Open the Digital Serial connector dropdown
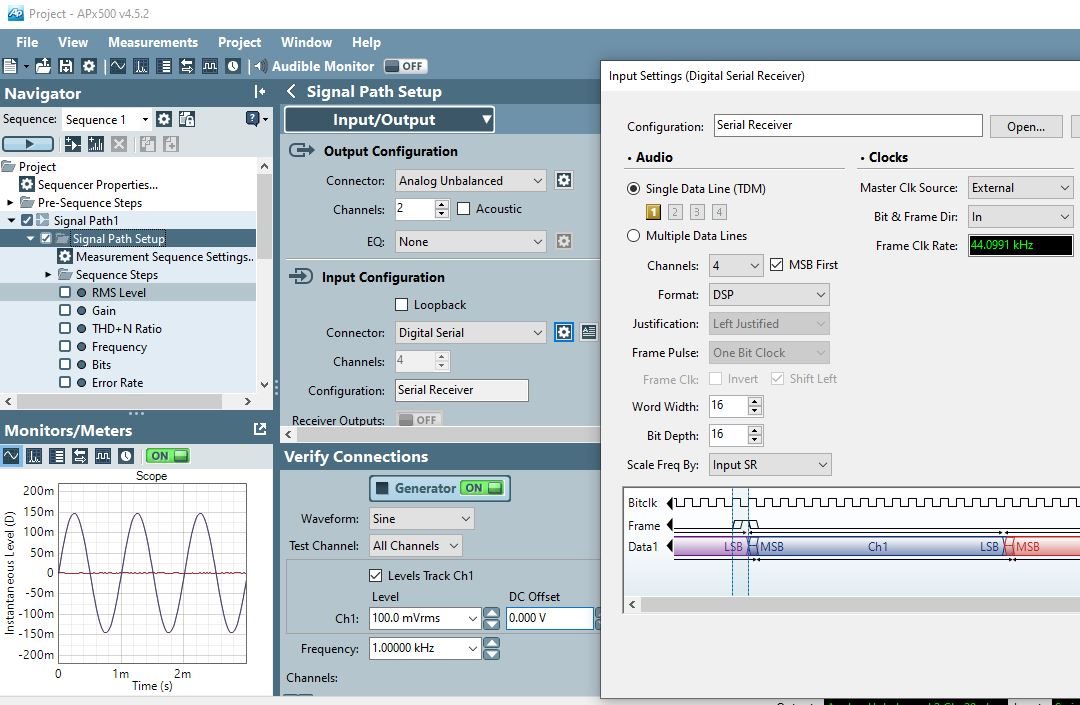 (x=470, y=333)
